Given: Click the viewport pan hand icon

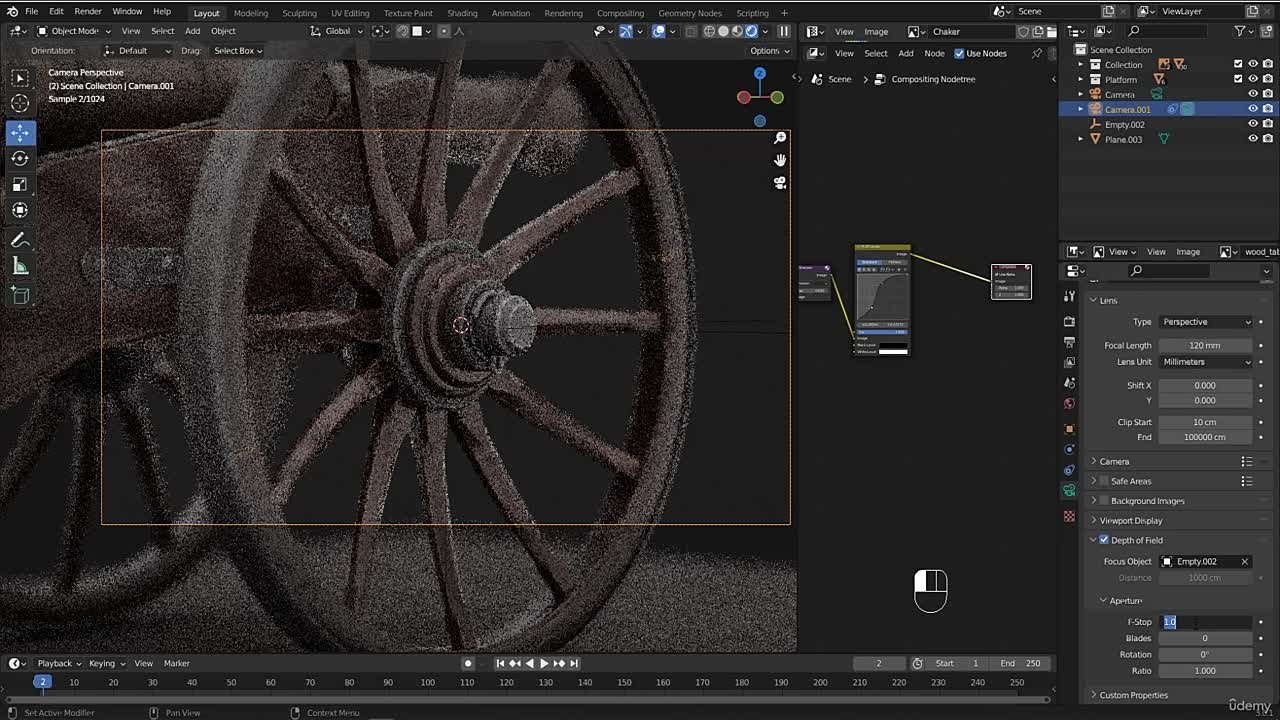Looking at the screenshot, I should [x=780, y=160].
